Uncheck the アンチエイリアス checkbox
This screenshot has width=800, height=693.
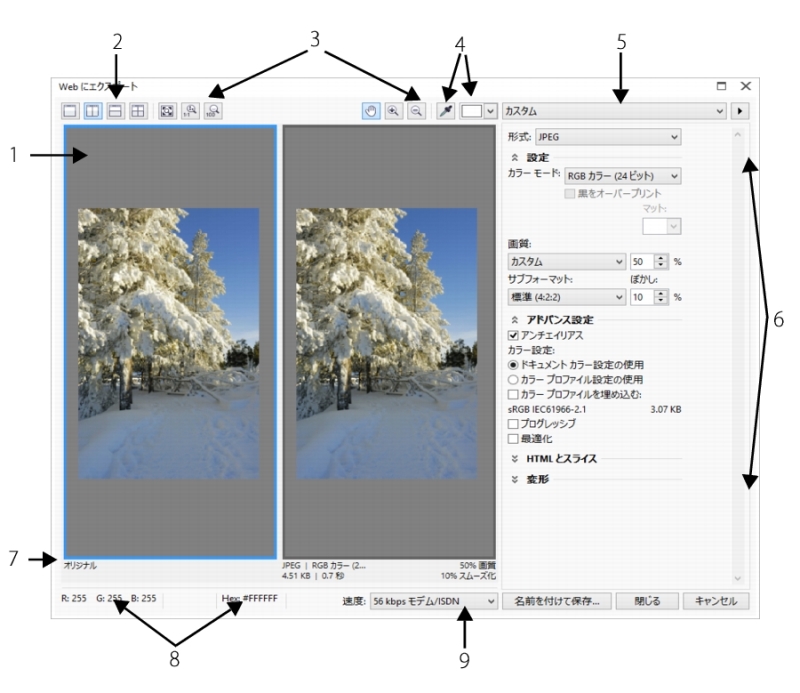(x=514, y=335)
